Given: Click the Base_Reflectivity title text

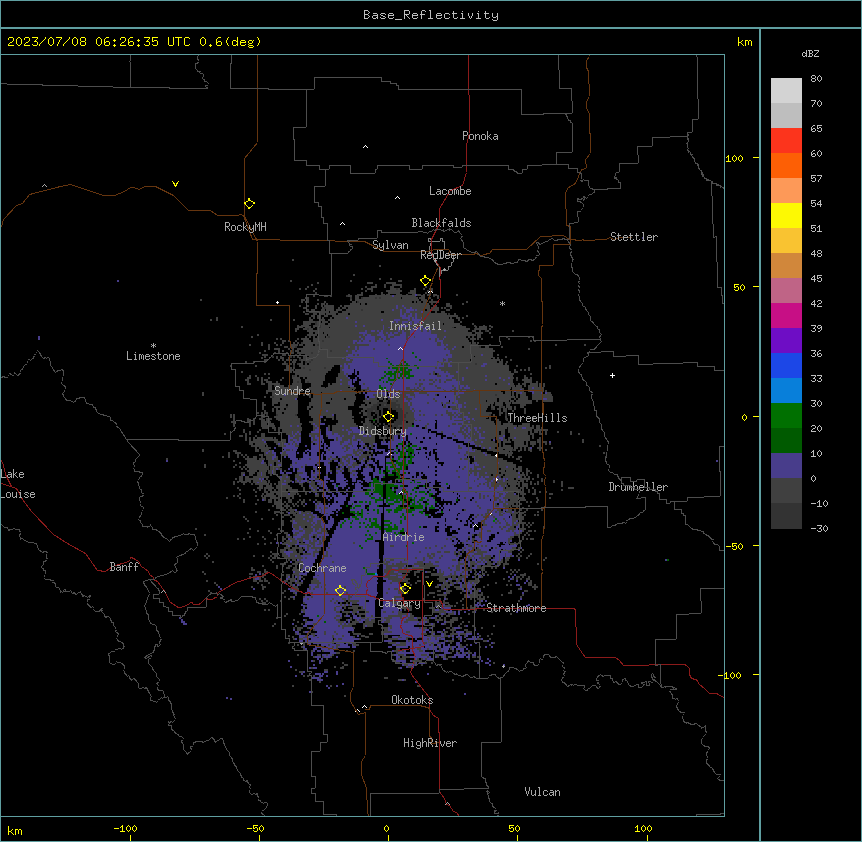Looking at the screenshot, I should tap(431, 15).
